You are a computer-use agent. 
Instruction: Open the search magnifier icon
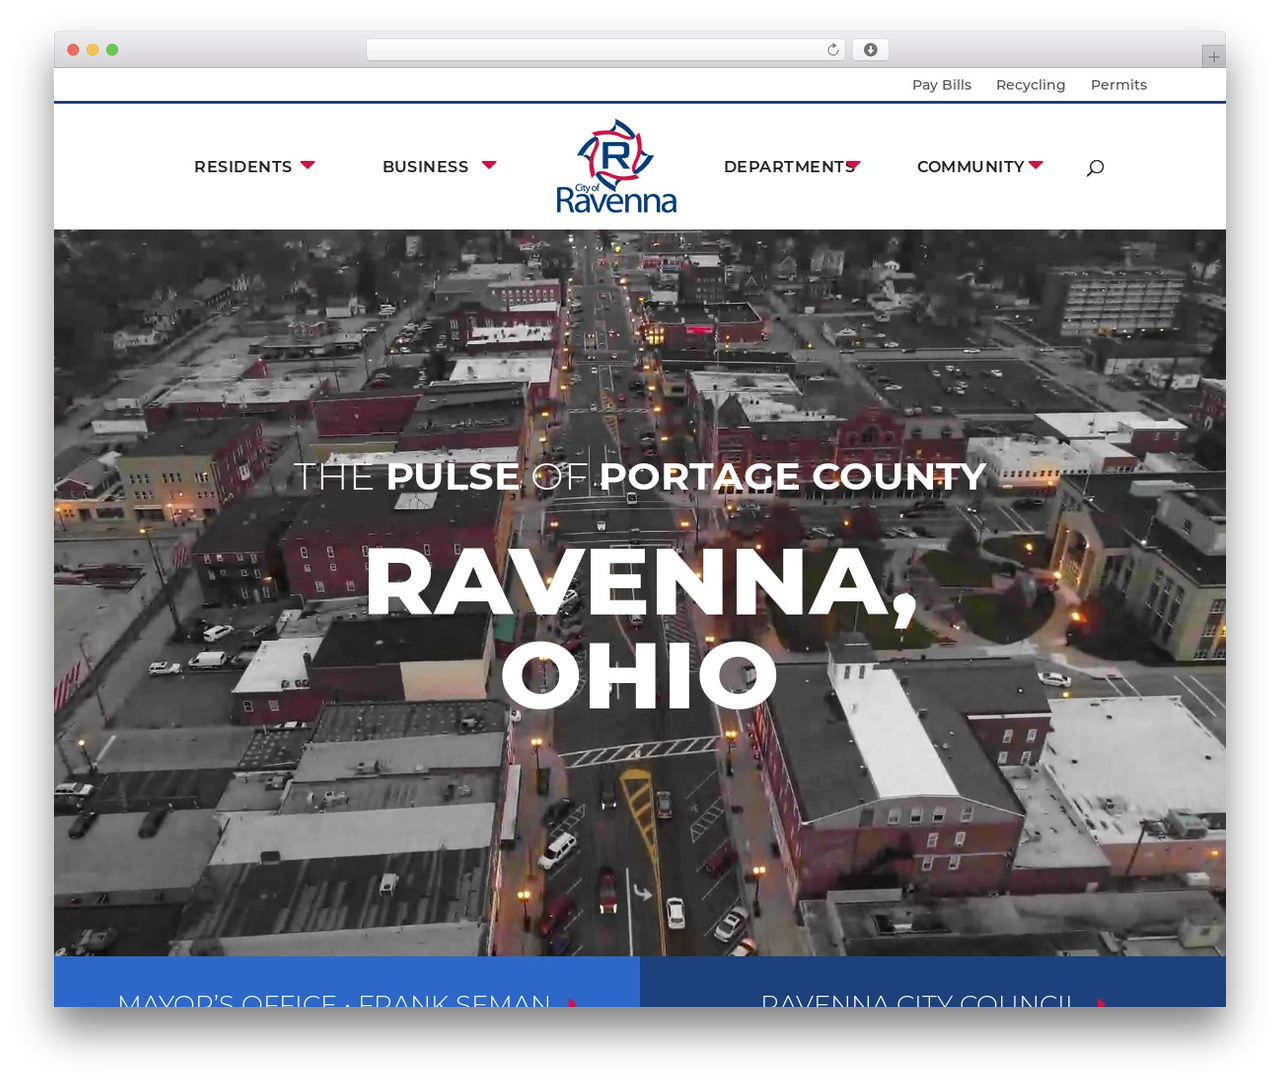point(1095,167)
